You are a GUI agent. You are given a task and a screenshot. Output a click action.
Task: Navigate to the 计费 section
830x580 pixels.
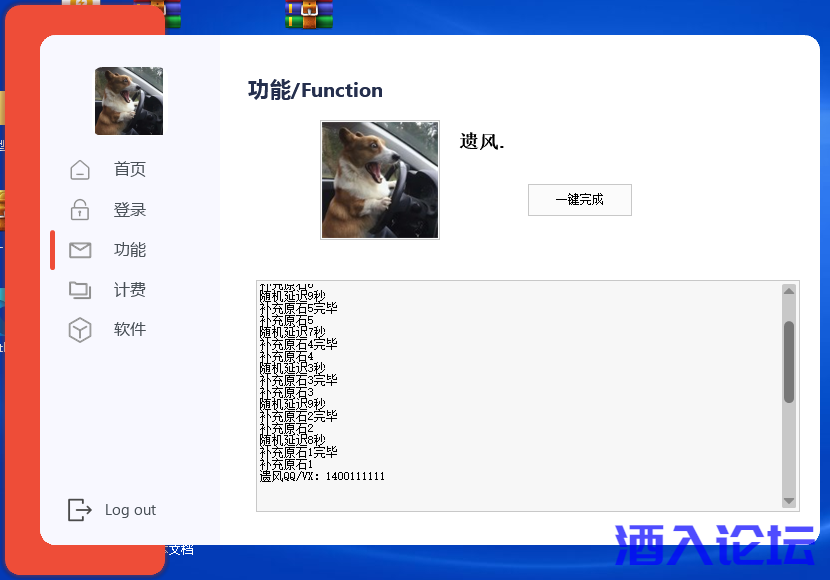(129, 290)
